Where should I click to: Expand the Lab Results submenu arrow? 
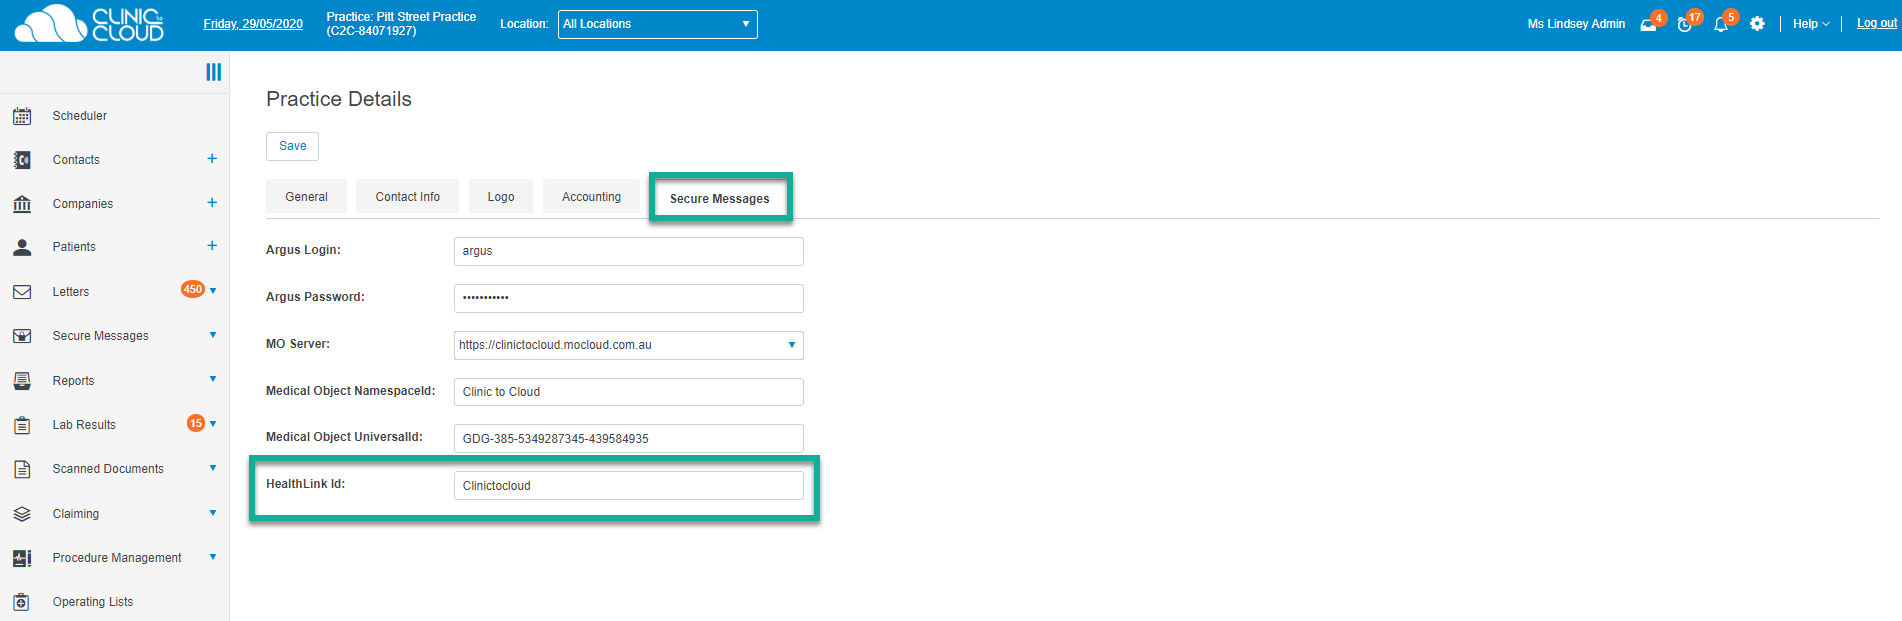pos(213,424)
